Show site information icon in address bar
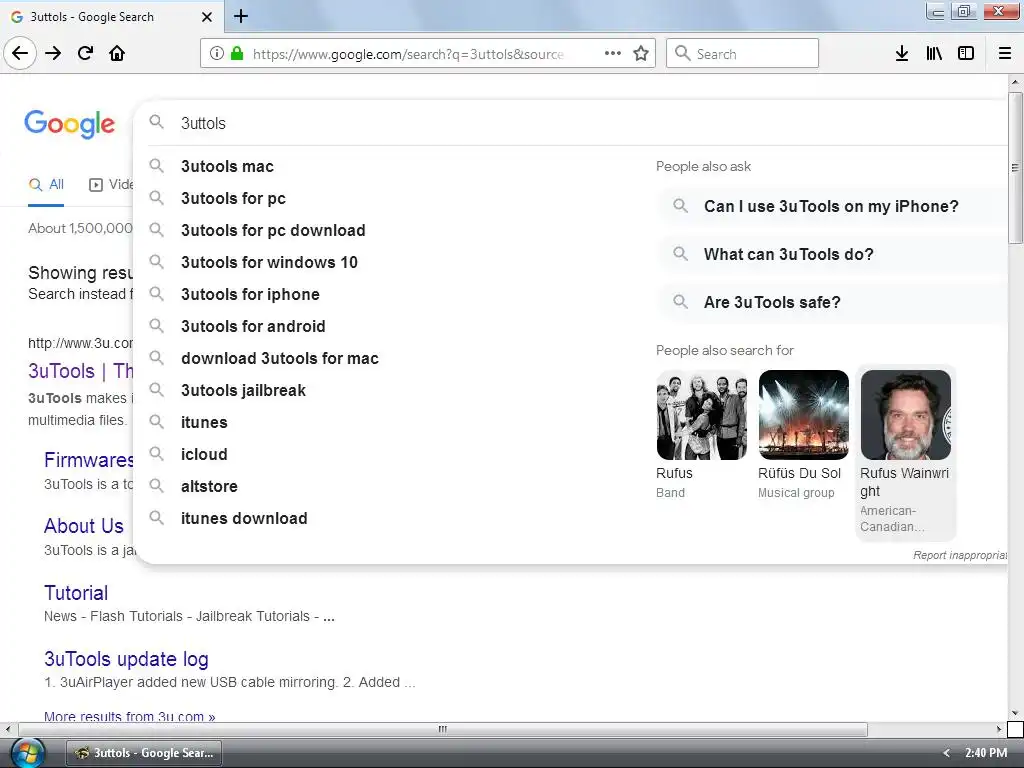Screen dimensions: 1024x768 tap(217, 54)
